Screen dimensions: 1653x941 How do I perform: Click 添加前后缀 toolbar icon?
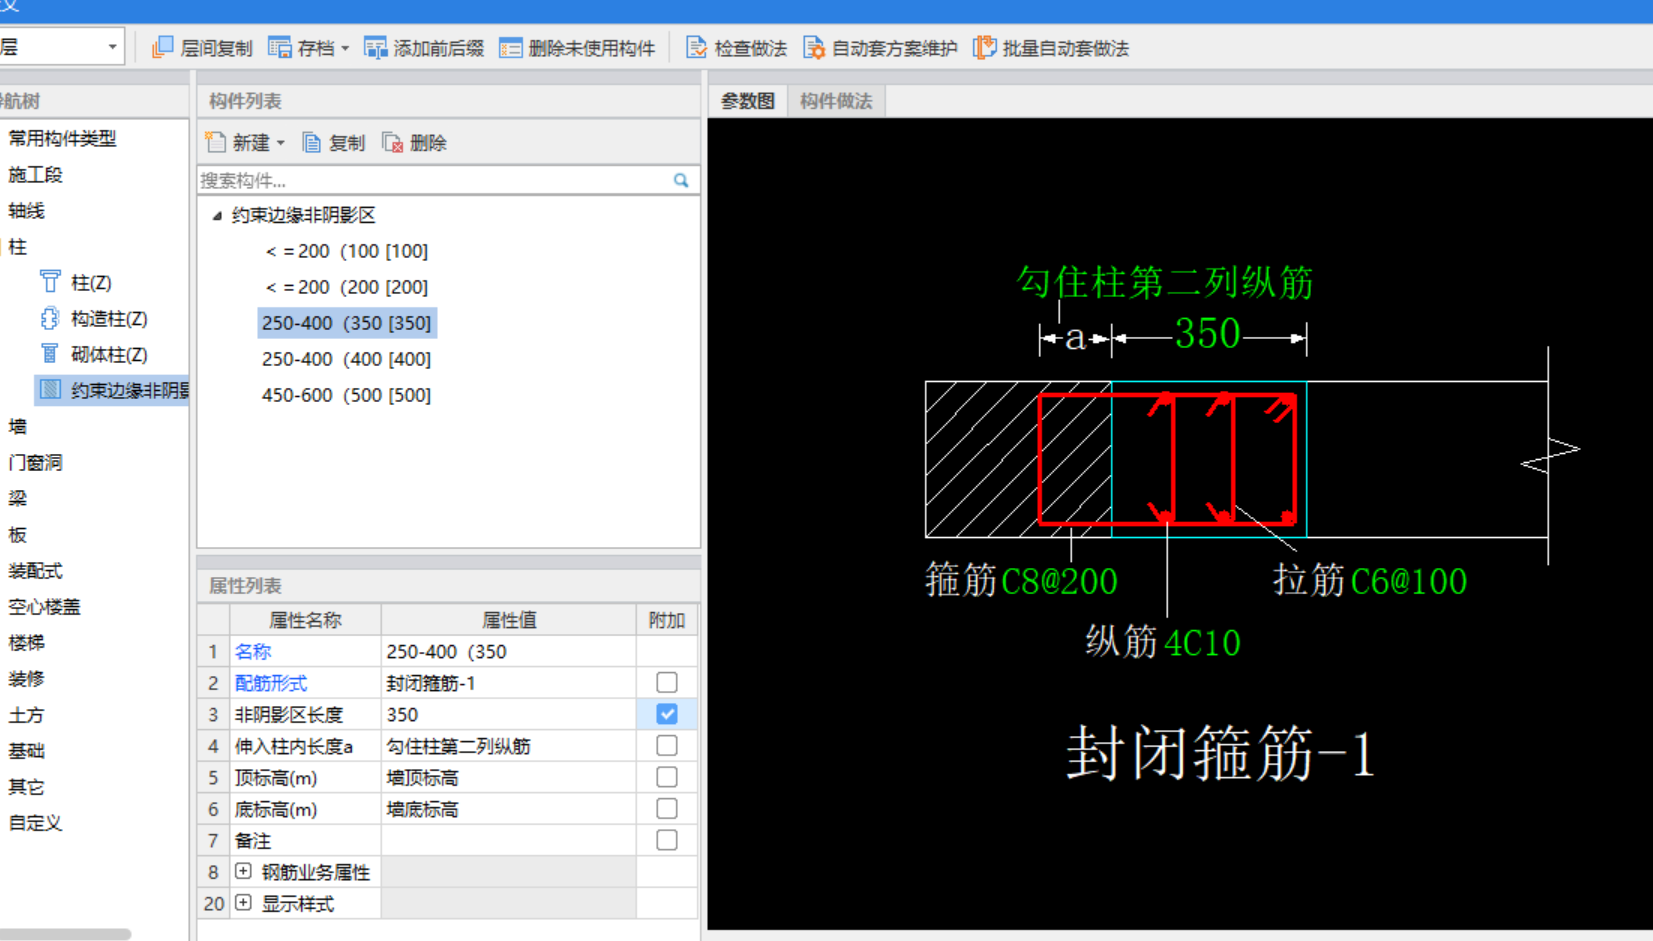point(375,48)
